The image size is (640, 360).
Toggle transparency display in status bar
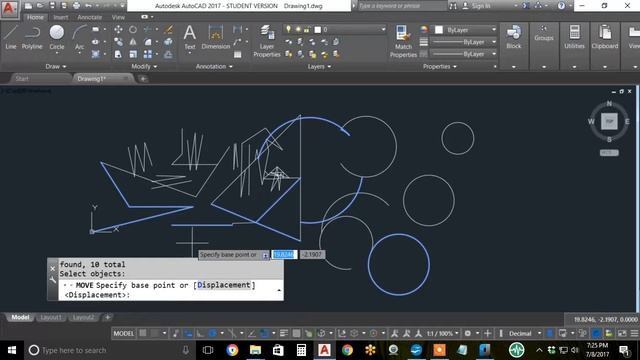click(x=297, y=333)
